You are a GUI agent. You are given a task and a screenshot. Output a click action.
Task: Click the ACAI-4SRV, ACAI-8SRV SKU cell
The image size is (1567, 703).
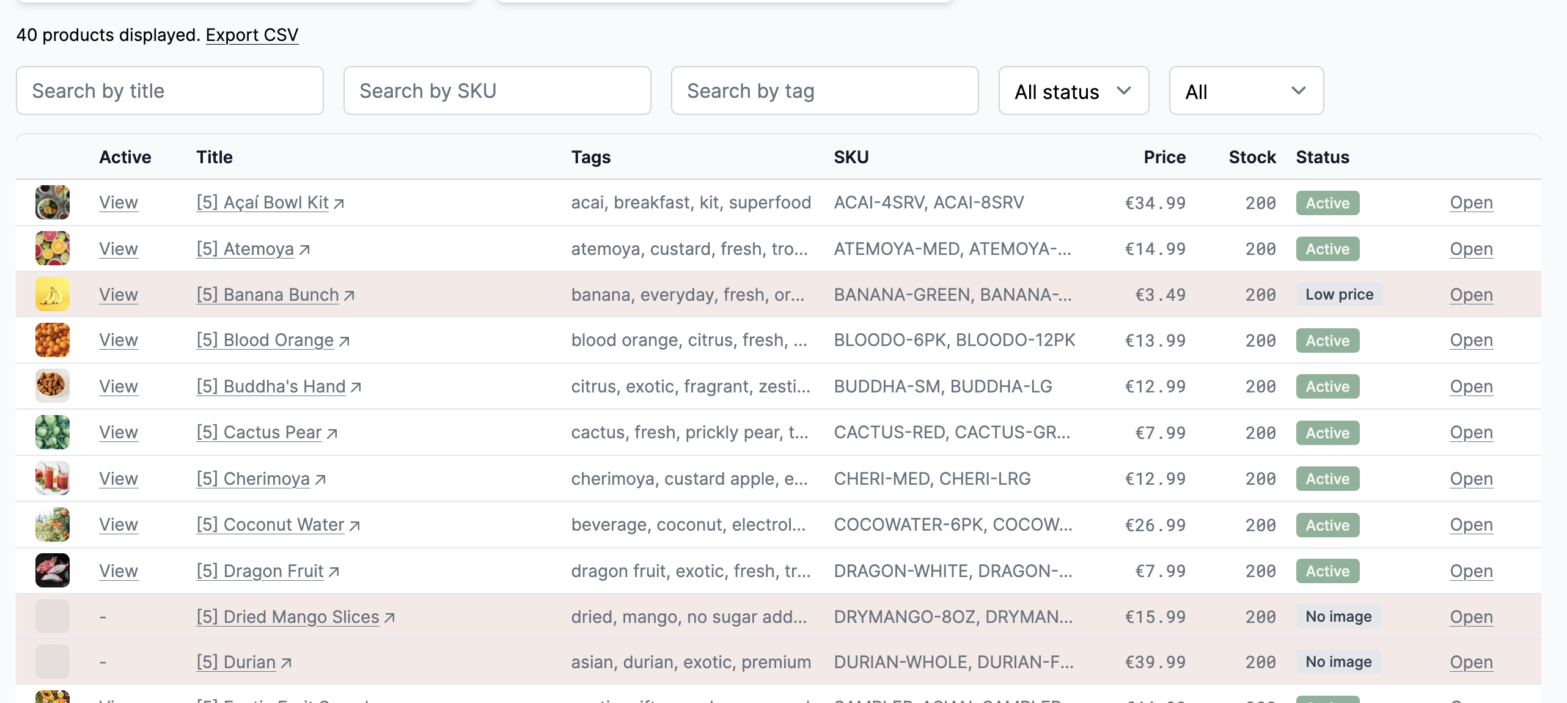(x=929, y=203)
